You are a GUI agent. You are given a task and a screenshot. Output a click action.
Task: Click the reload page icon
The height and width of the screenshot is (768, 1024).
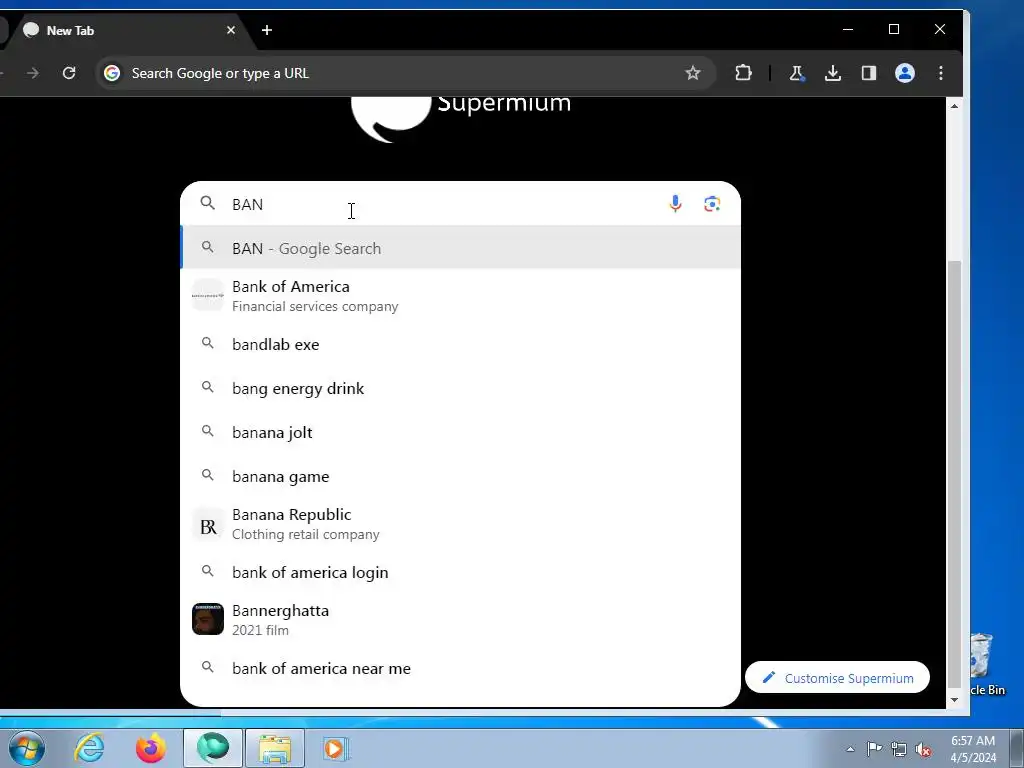pyautogui.click(x=69, y=73)
